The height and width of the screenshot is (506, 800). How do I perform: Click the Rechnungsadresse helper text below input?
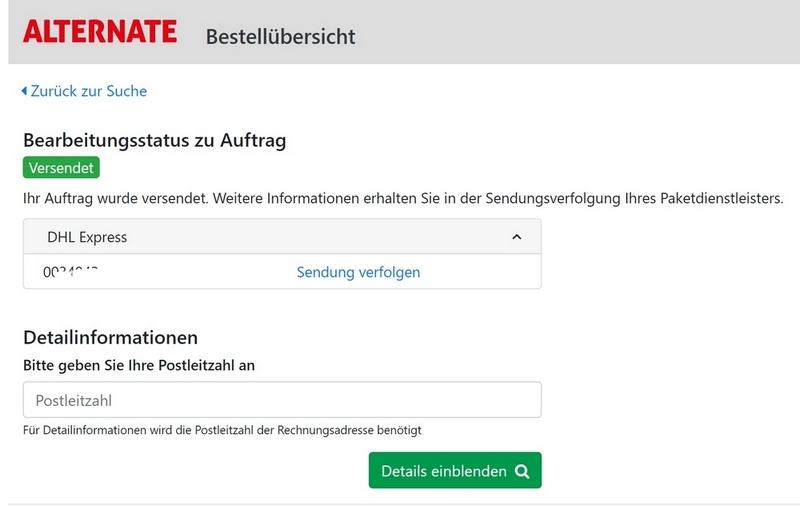coord(222,430)
